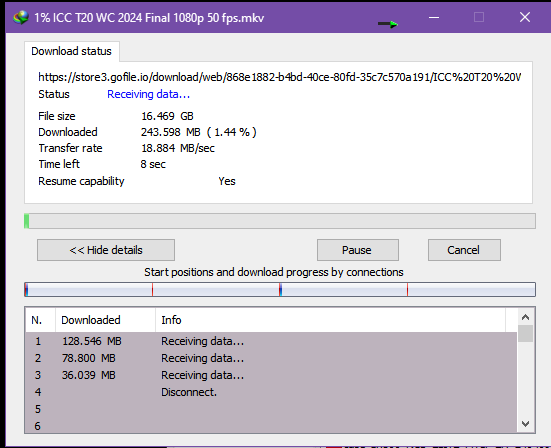
Task: Cancel the download
Action: coord(464,250)
